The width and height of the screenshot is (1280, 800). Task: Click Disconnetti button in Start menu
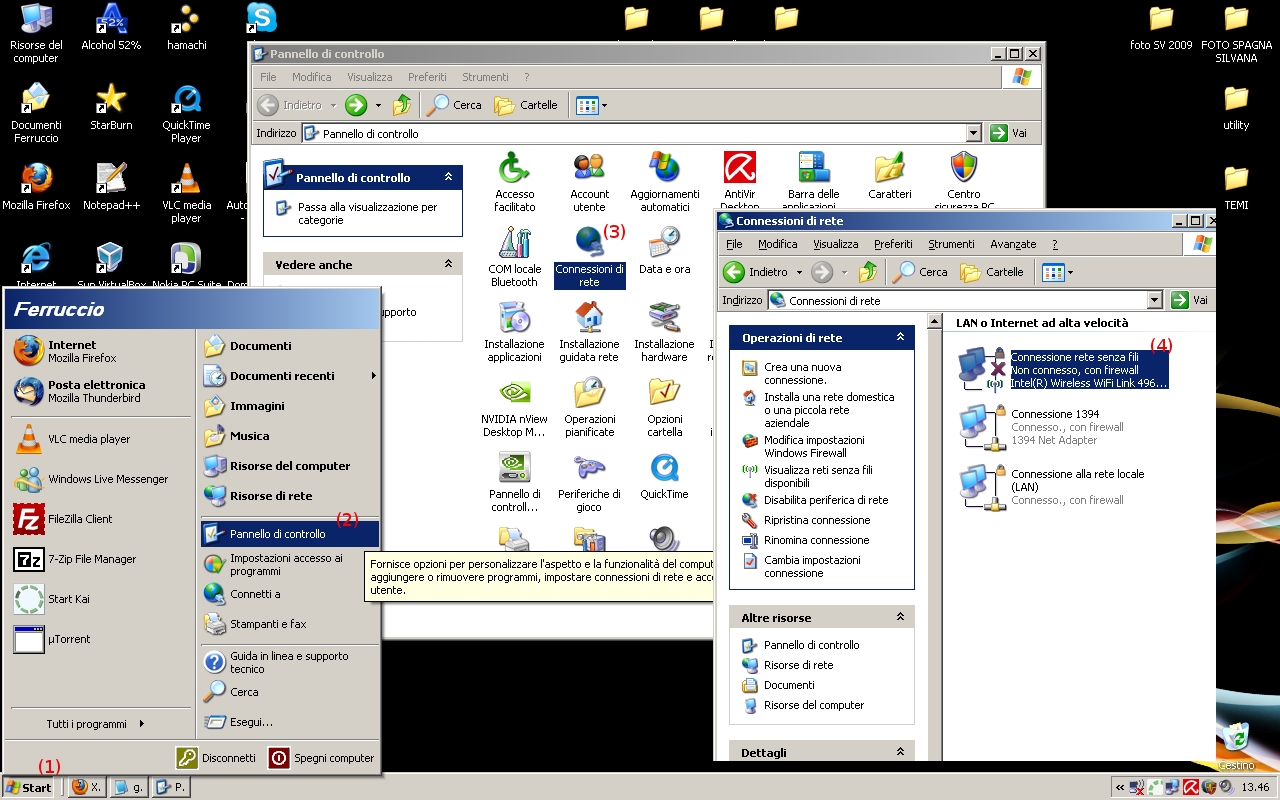pos(217,758)
